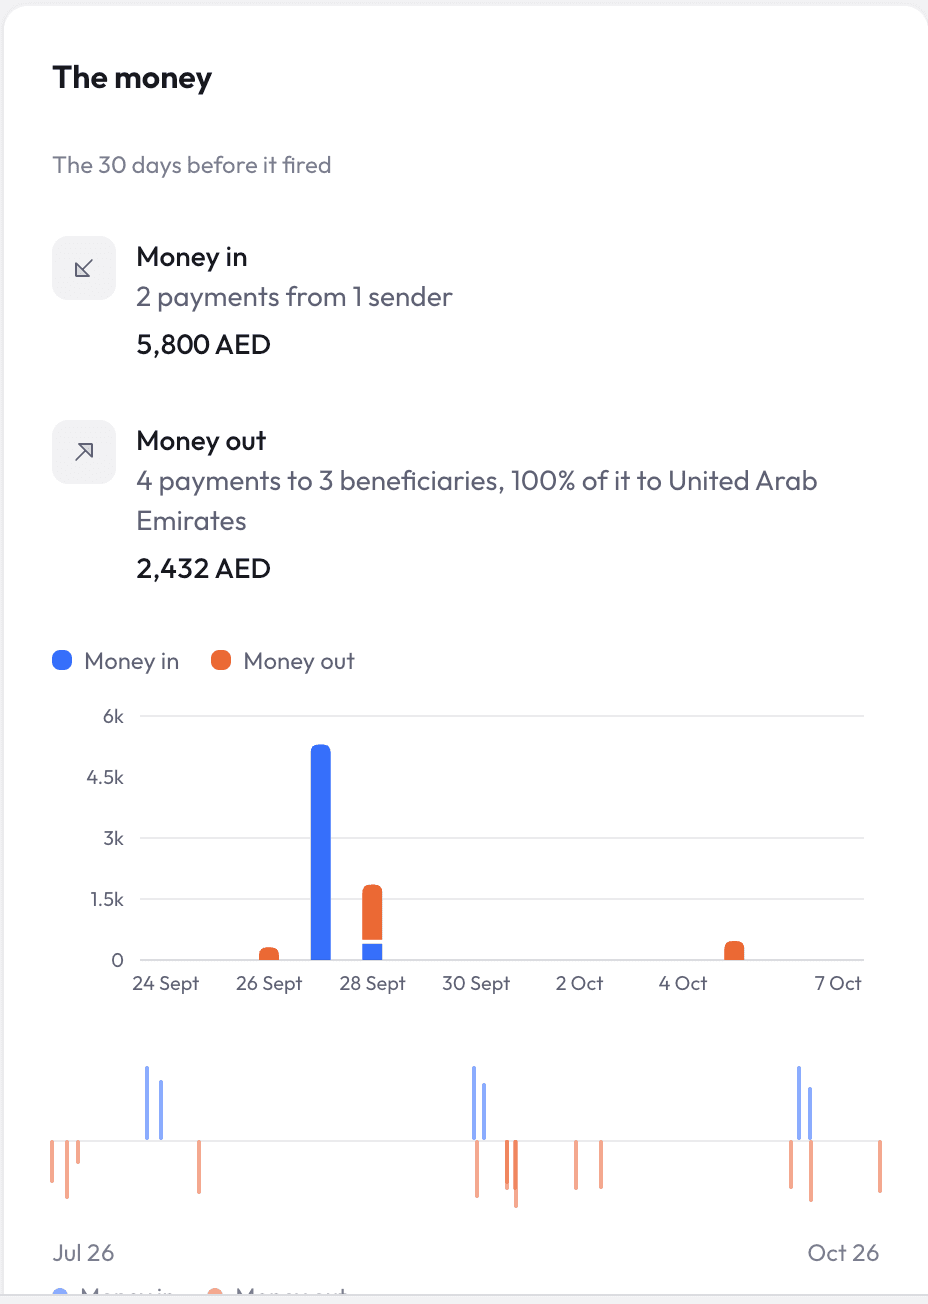928x1304 pixels.
Task: Click the '24 Sept' x-axis label
Action: tap(166, 983)
